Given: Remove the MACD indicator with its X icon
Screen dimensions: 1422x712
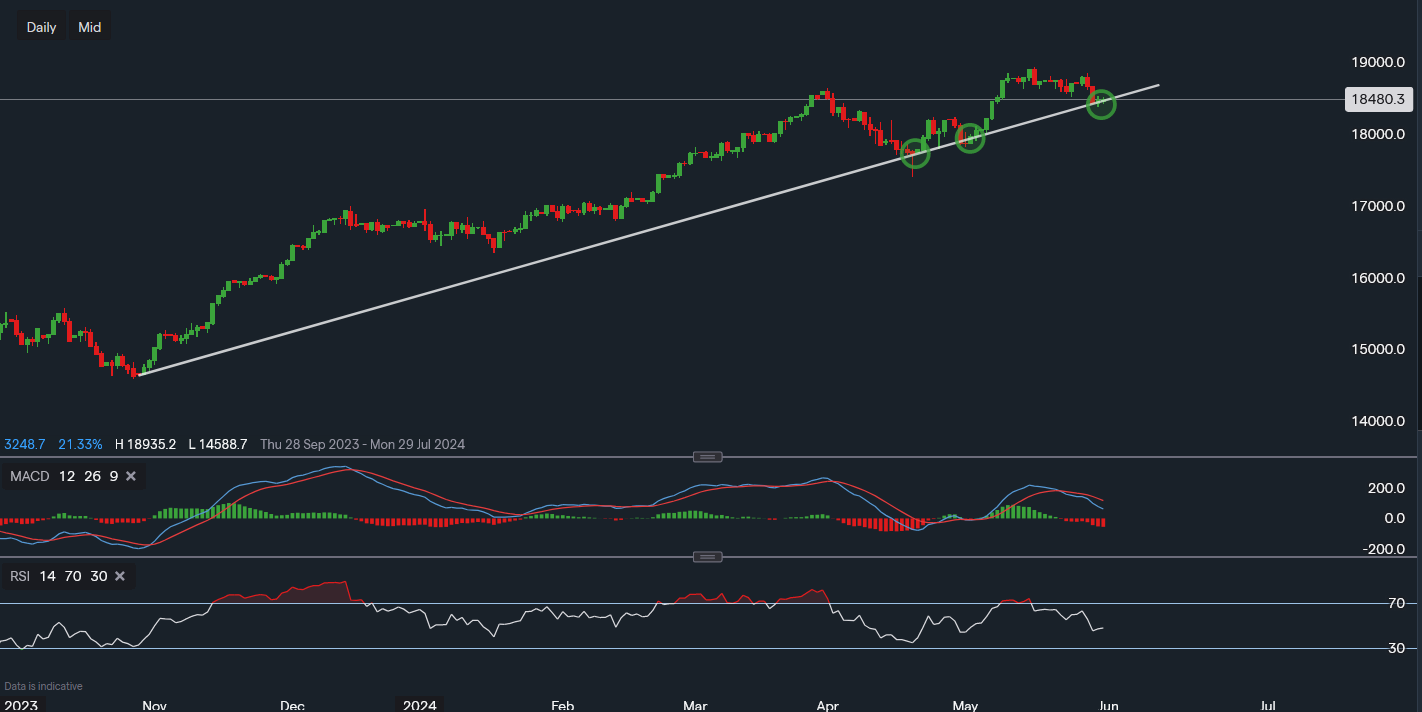Looking at the screenshot, I should [130, 476].
